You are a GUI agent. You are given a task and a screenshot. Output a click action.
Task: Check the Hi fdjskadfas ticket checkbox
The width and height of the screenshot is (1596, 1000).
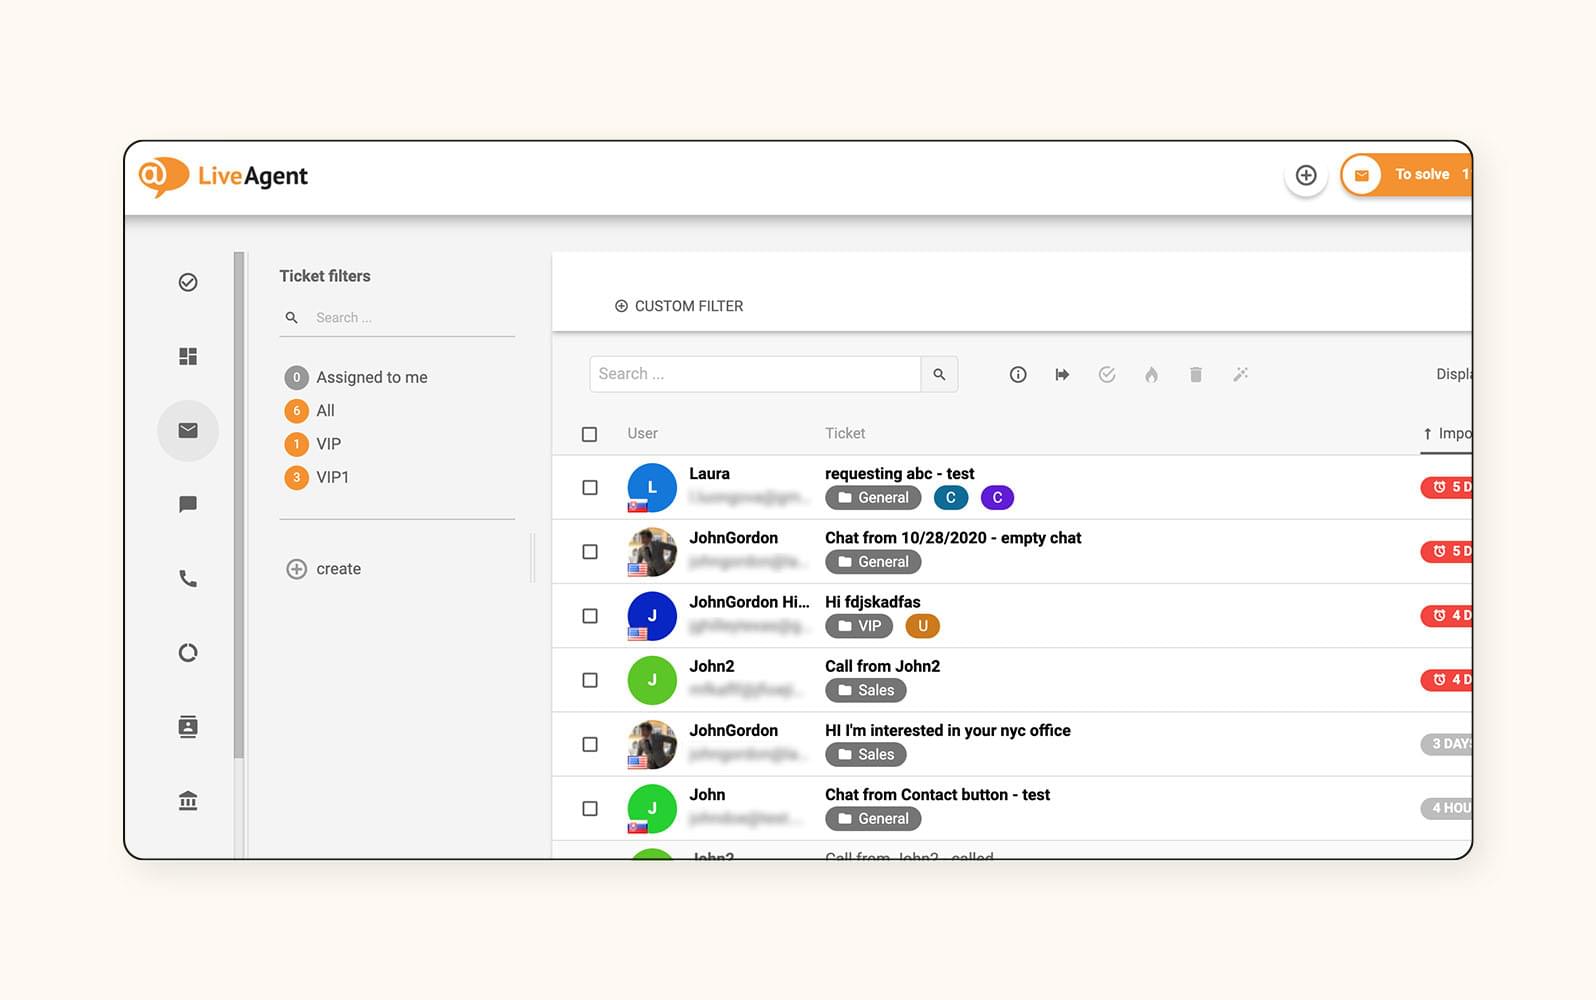pyautogui.click(x=590, y=616)
